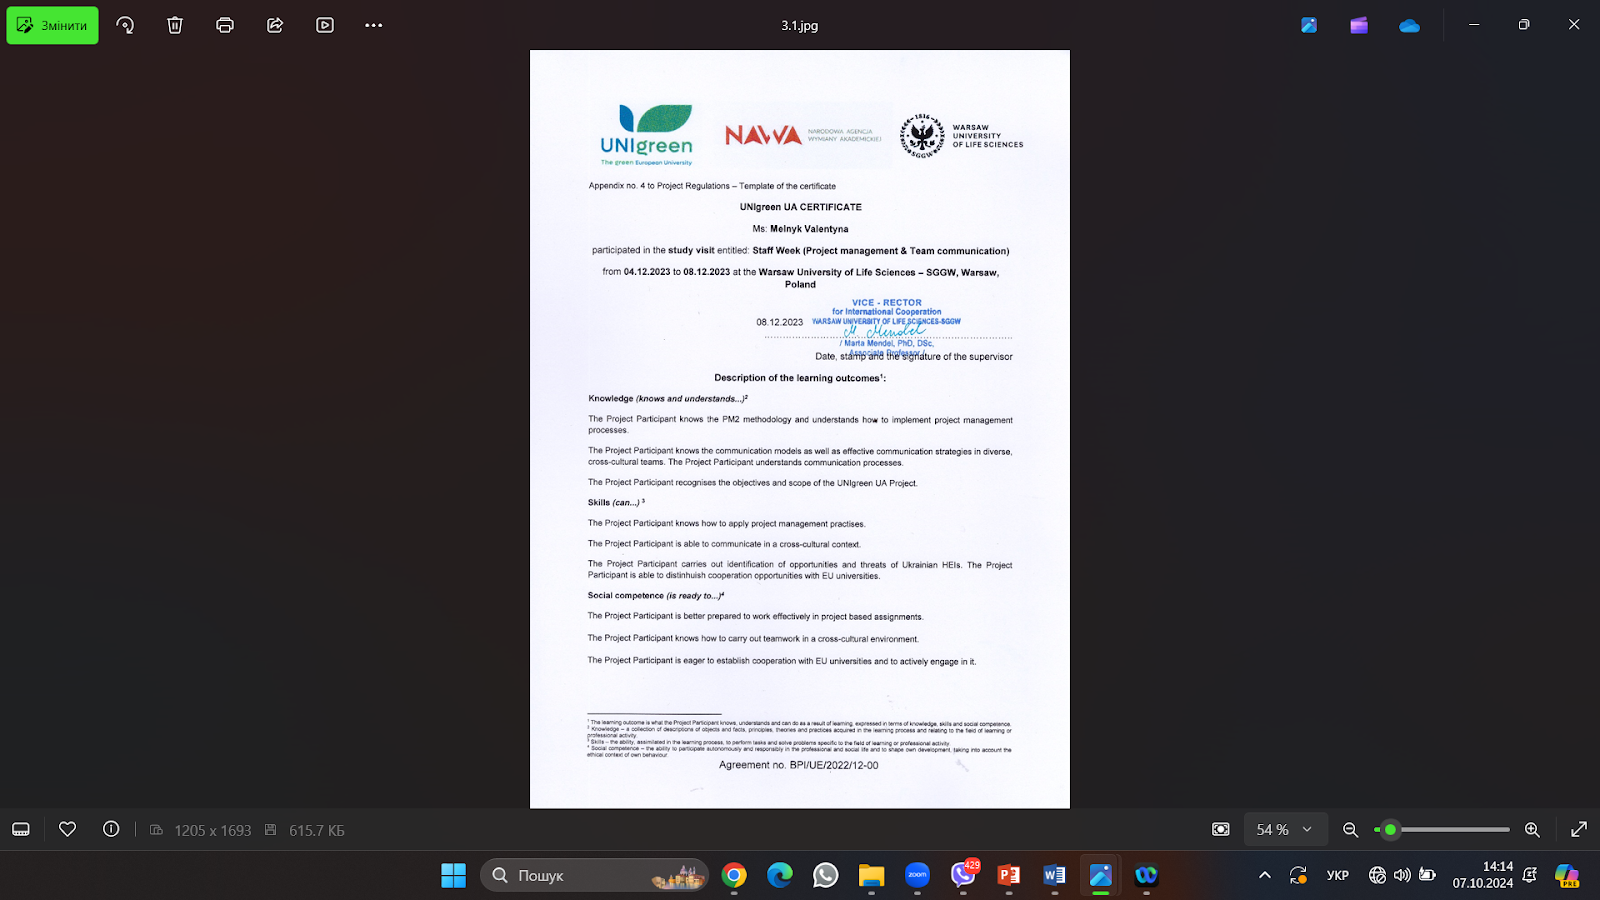This screenshot has width=1600, height=900.
Task: Click the green Змінити edit button
Action: 52,25
